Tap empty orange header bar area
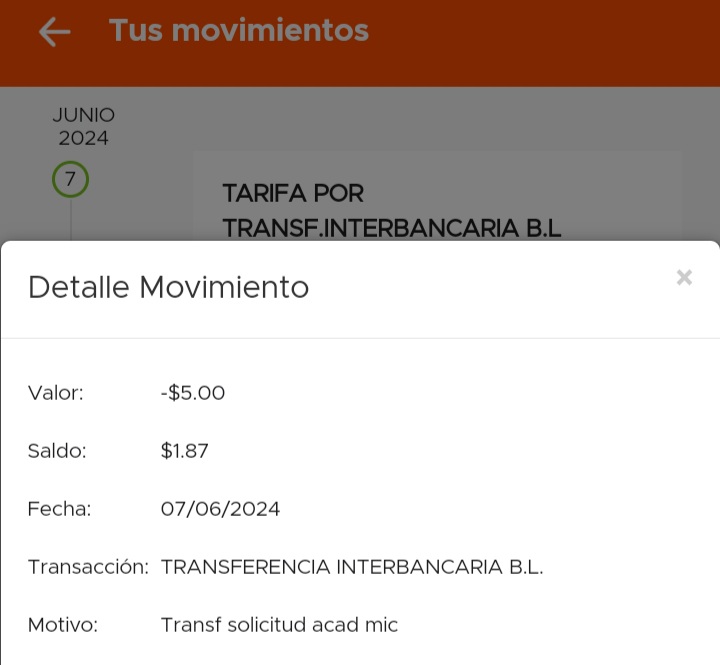720x665 pixels. 560,40
